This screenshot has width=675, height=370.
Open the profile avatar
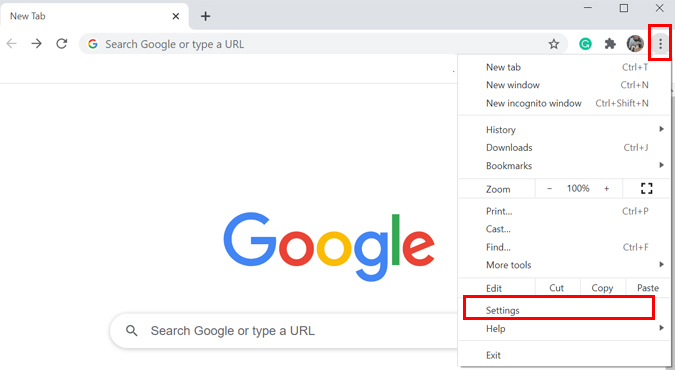click(x=635, y=44)
